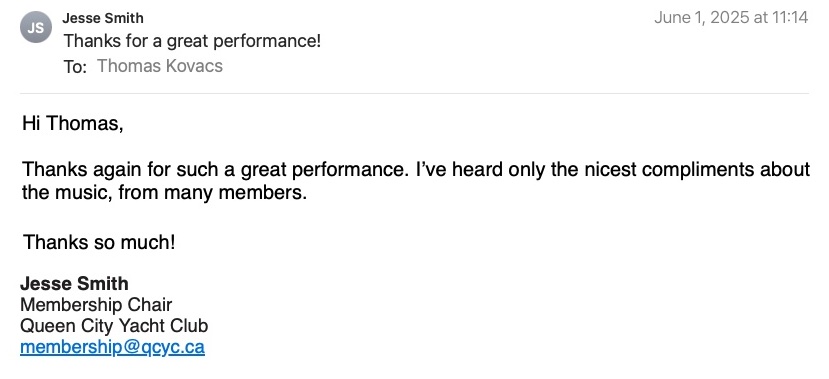
Task: Open the membership@qcyc.ca email link
Action: coord(112,347)
